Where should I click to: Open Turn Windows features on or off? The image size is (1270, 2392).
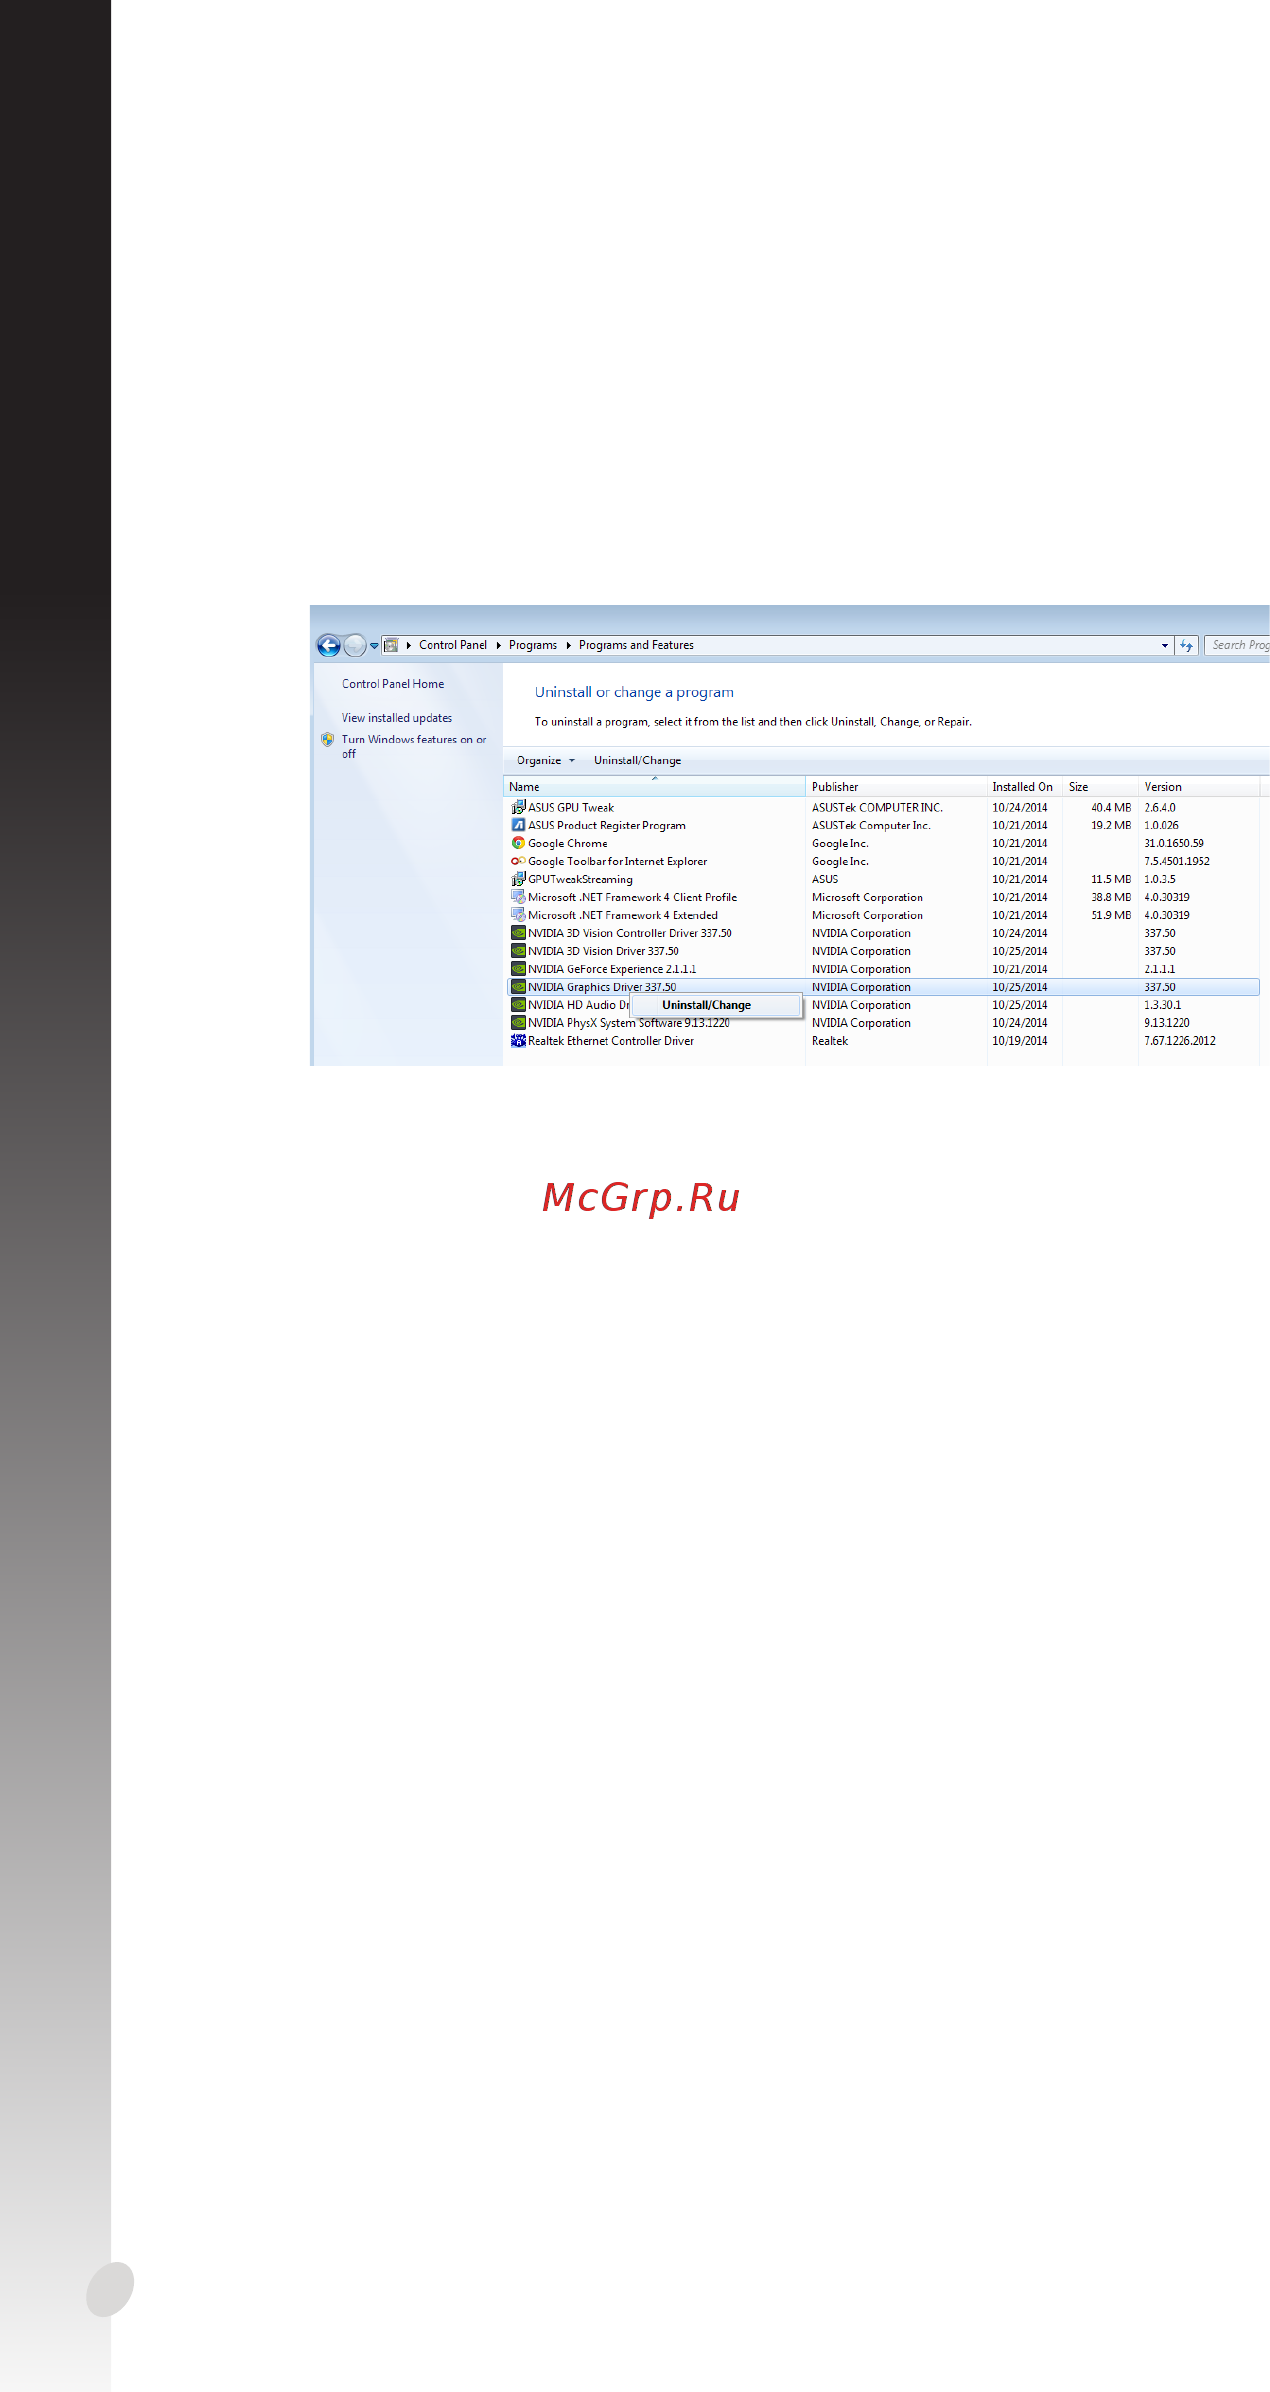point(414,747)
